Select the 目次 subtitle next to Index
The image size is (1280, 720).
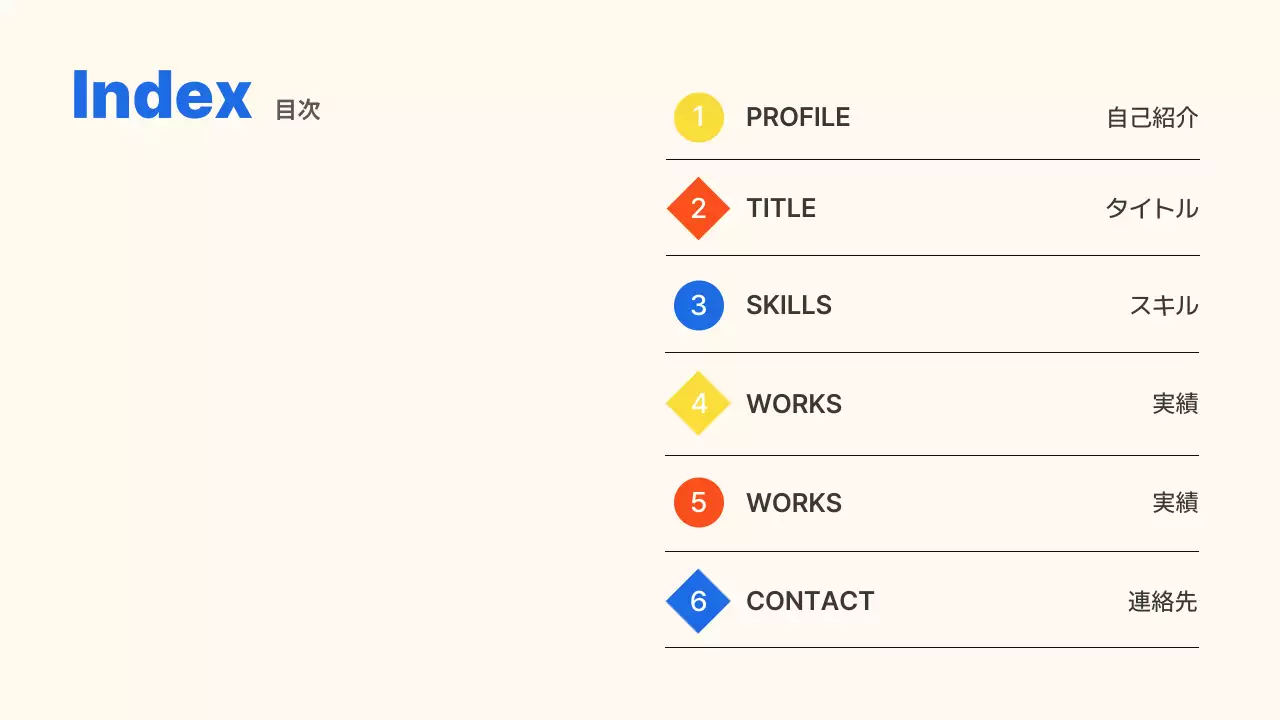click(x=298, y=110)
